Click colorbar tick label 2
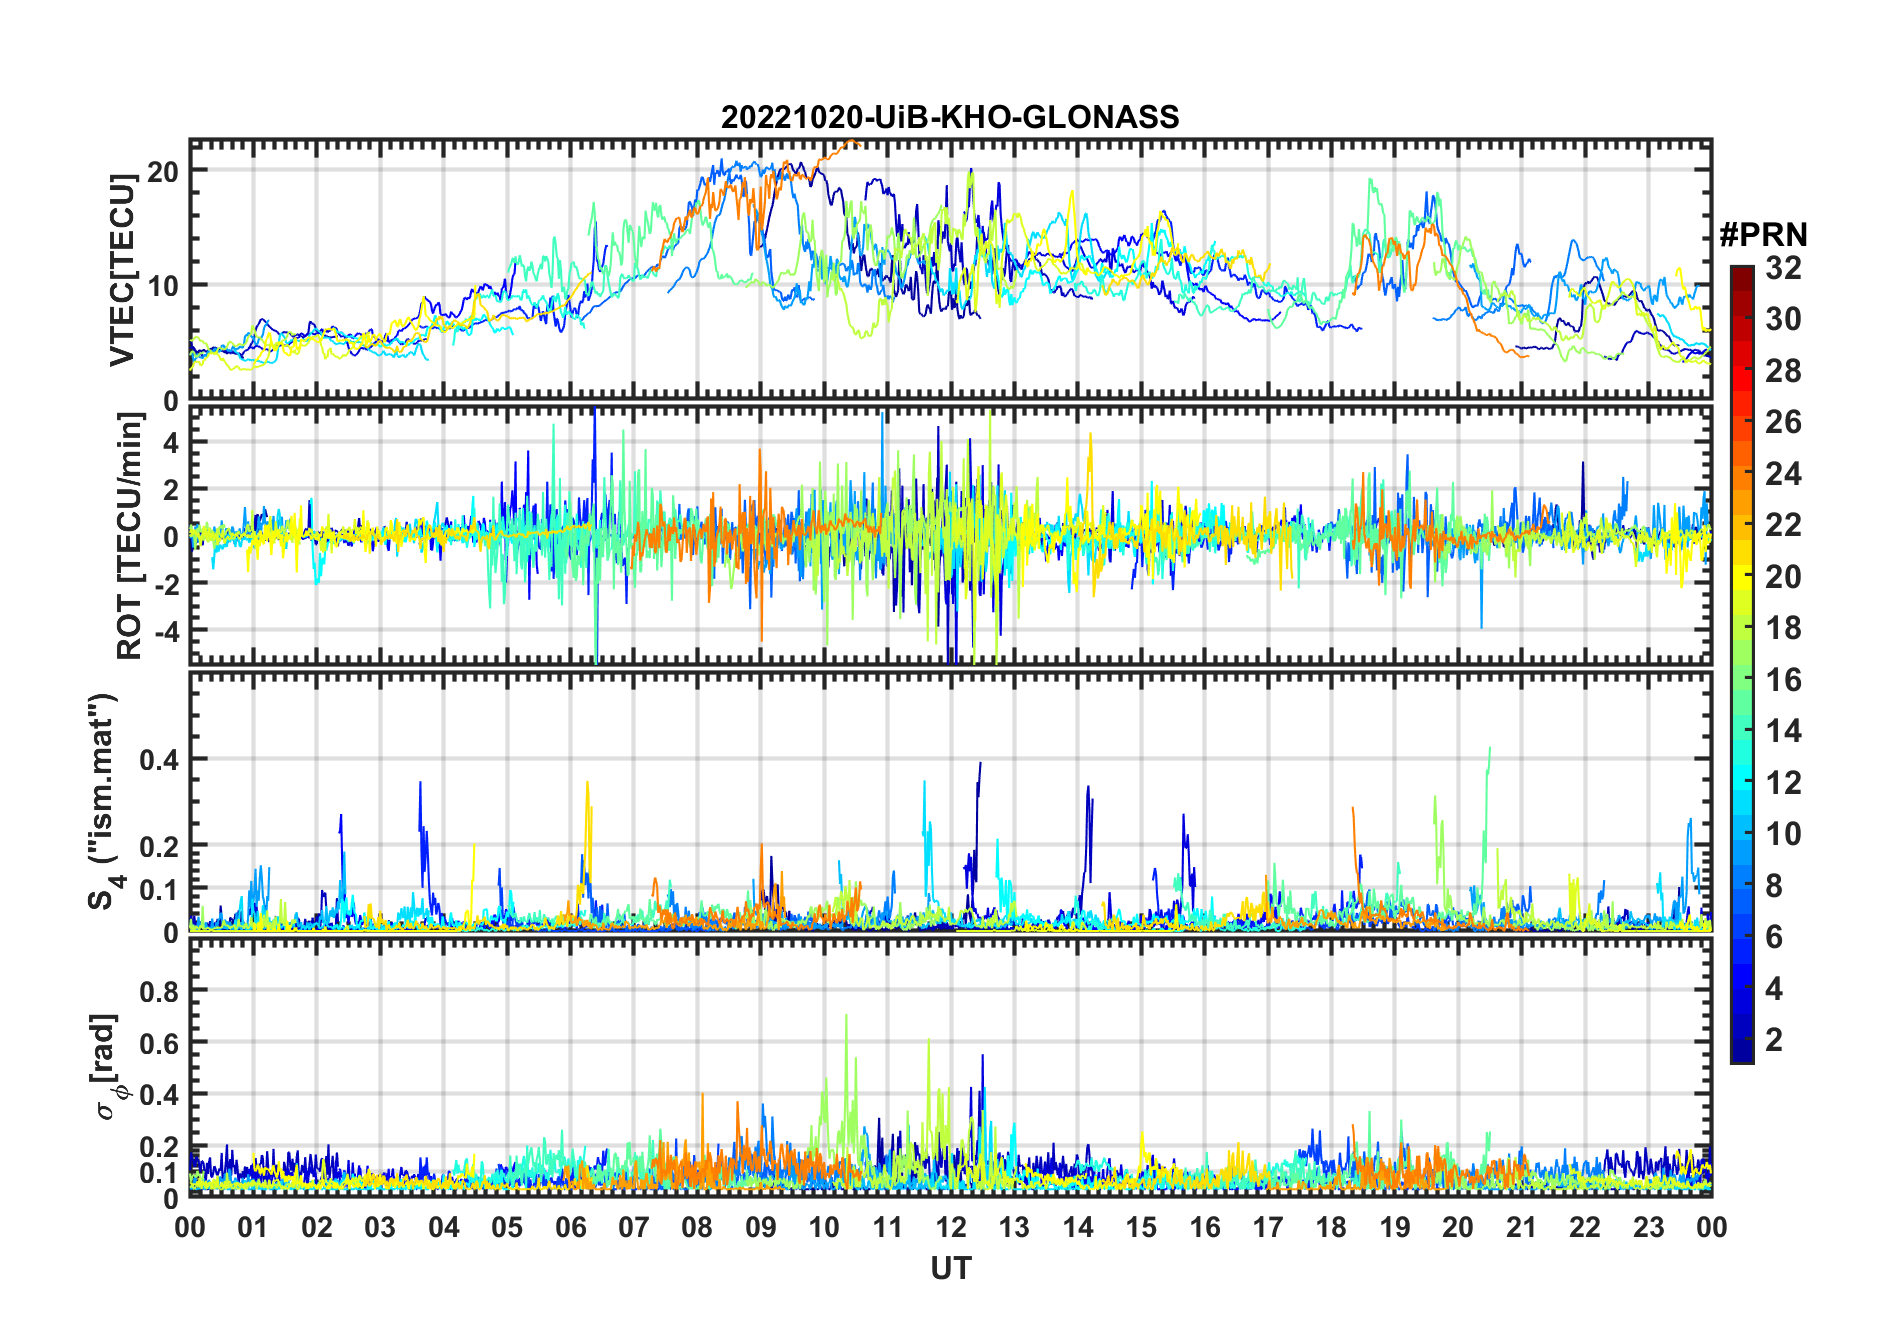 tap(1774, 1039)
